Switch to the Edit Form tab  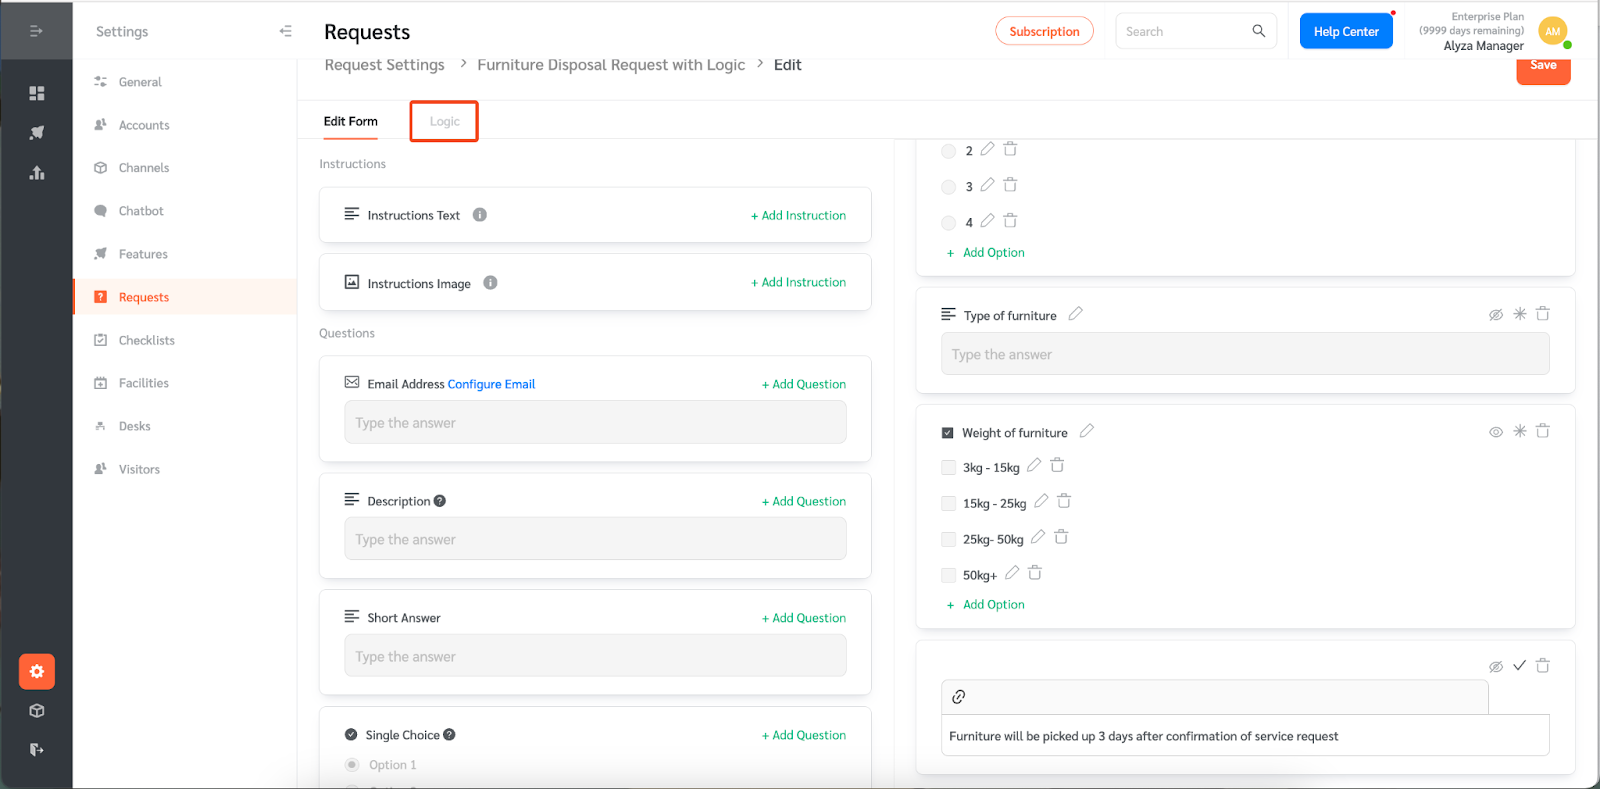[350, 121]
